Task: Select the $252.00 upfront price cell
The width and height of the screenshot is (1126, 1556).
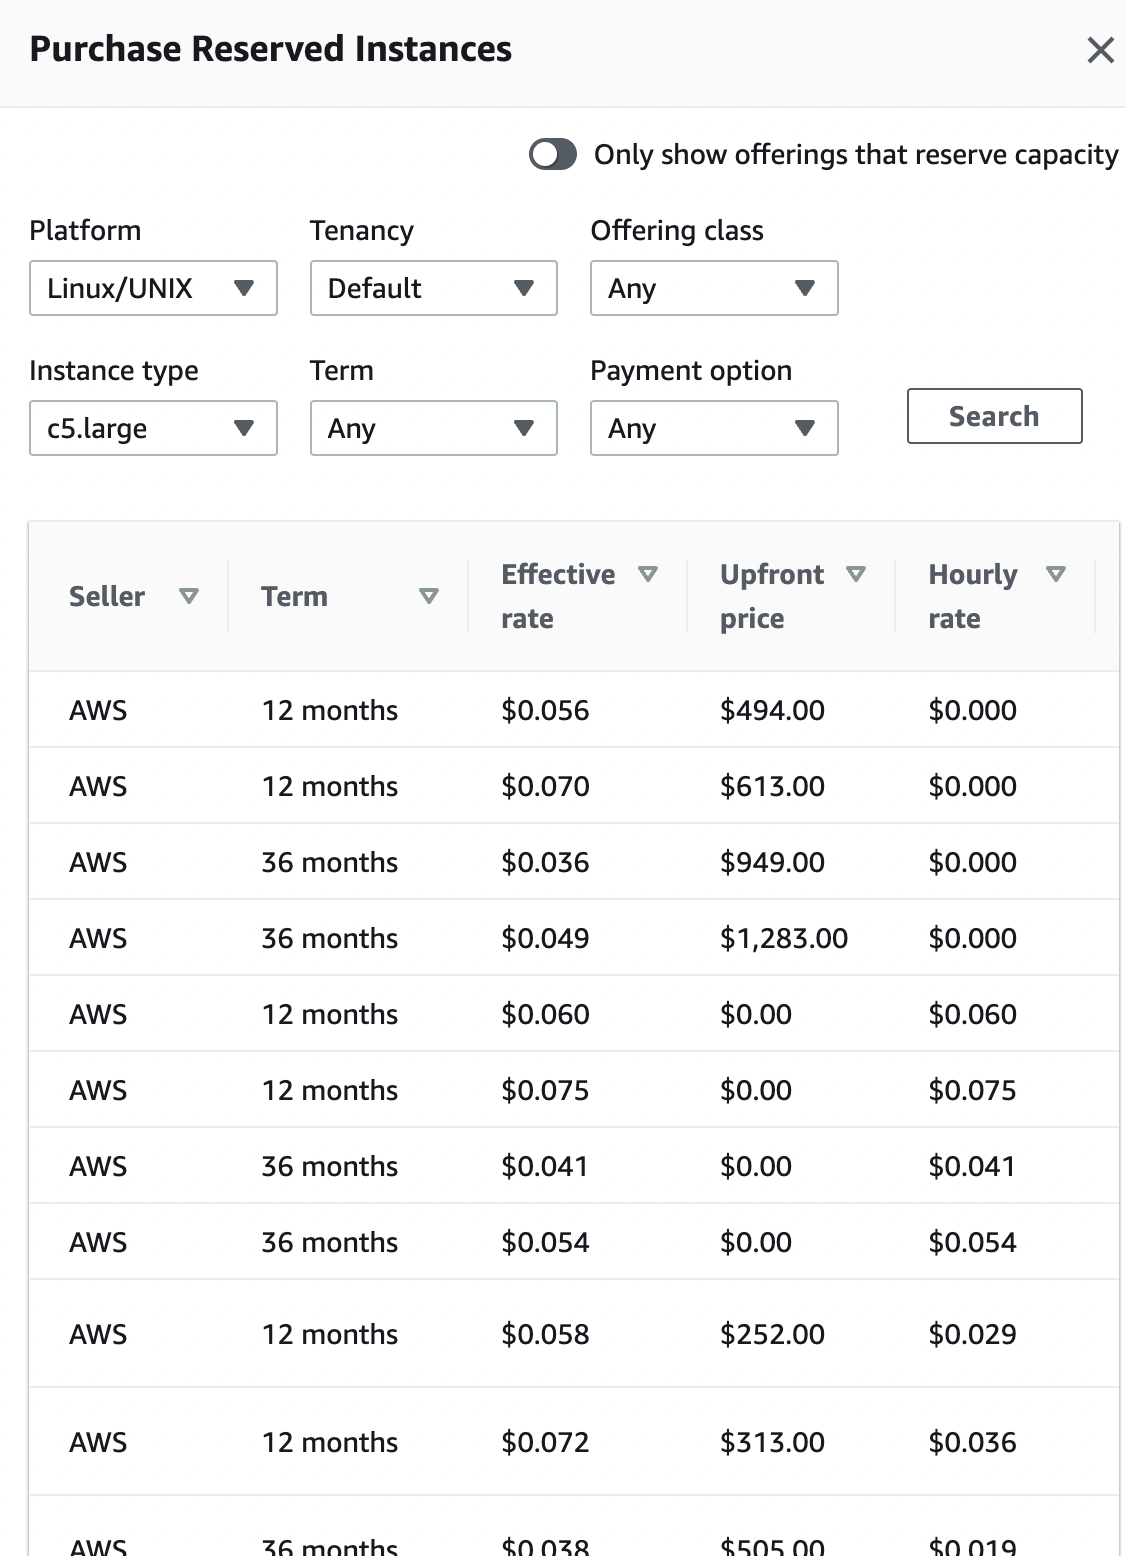Action: click(772, 1334)
